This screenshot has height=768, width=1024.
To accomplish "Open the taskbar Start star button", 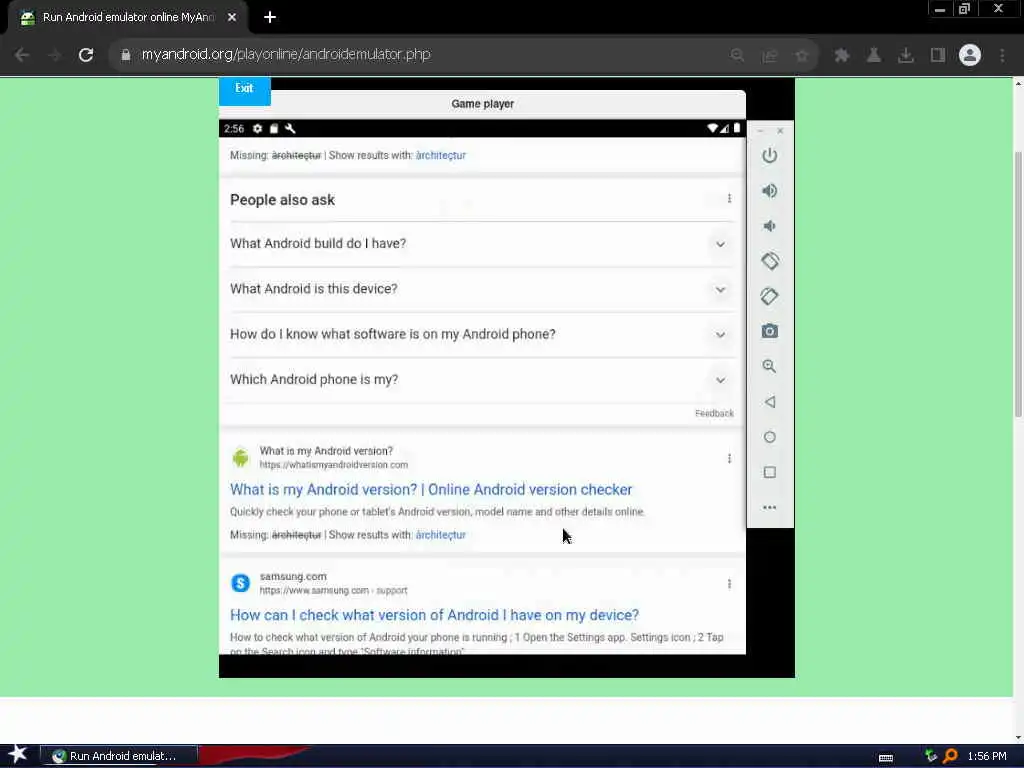I will pos(18,755).
